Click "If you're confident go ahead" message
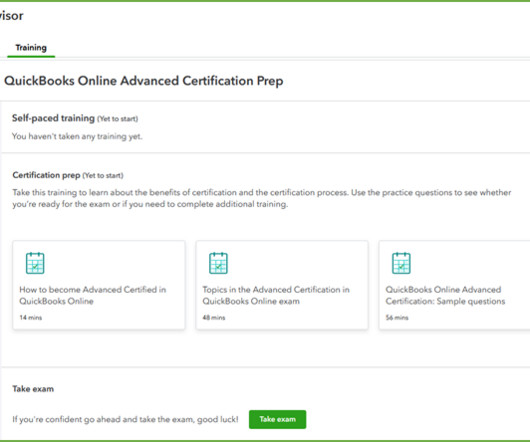This screenshot has width=530, height=442. pyautogui.click(x=125, y=419)
